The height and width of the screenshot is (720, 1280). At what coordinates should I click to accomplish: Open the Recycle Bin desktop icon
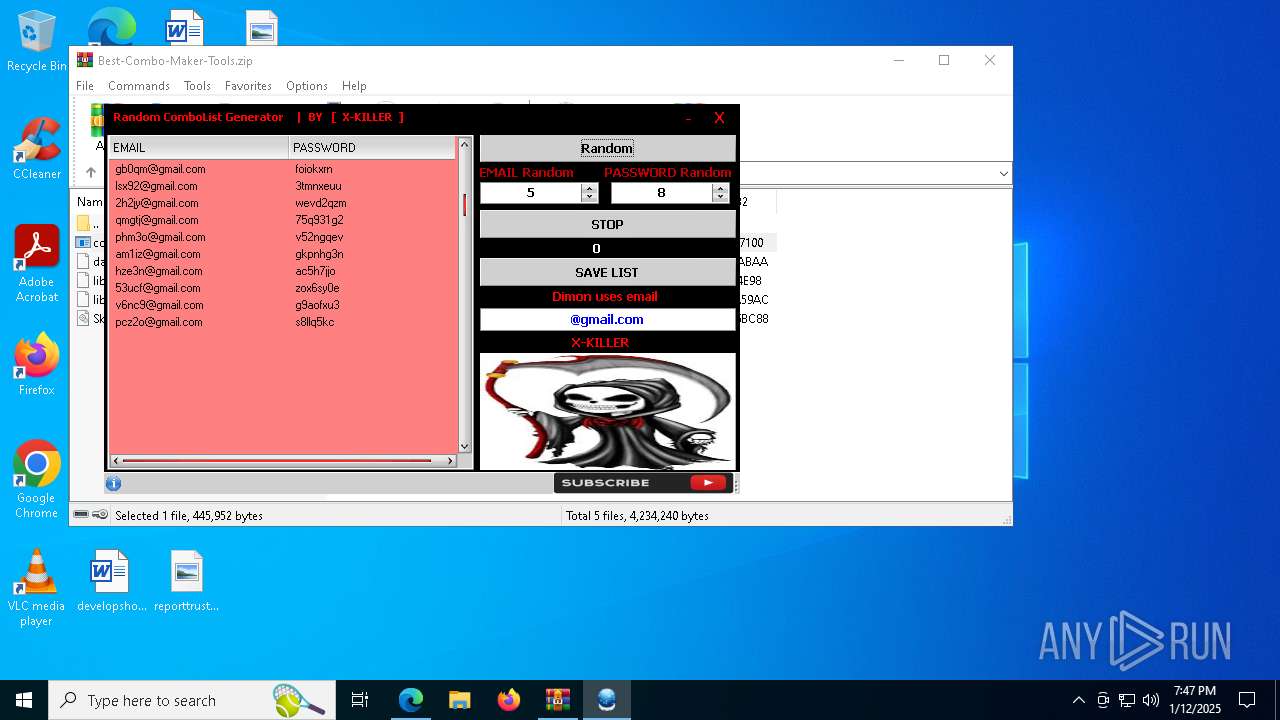pos(36,42)
